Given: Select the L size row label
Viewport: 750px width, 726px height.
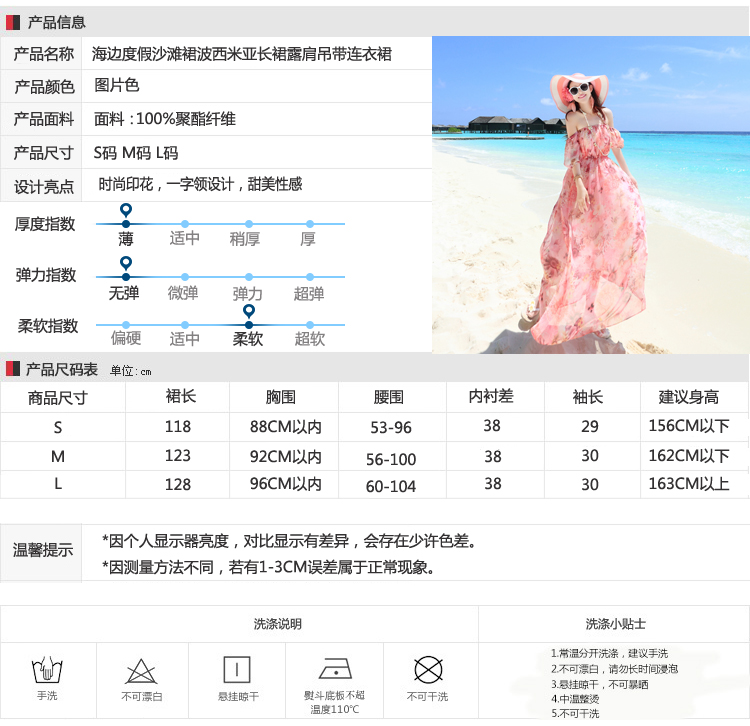Looking at the screenshot, I should click(x=58, y=484).
